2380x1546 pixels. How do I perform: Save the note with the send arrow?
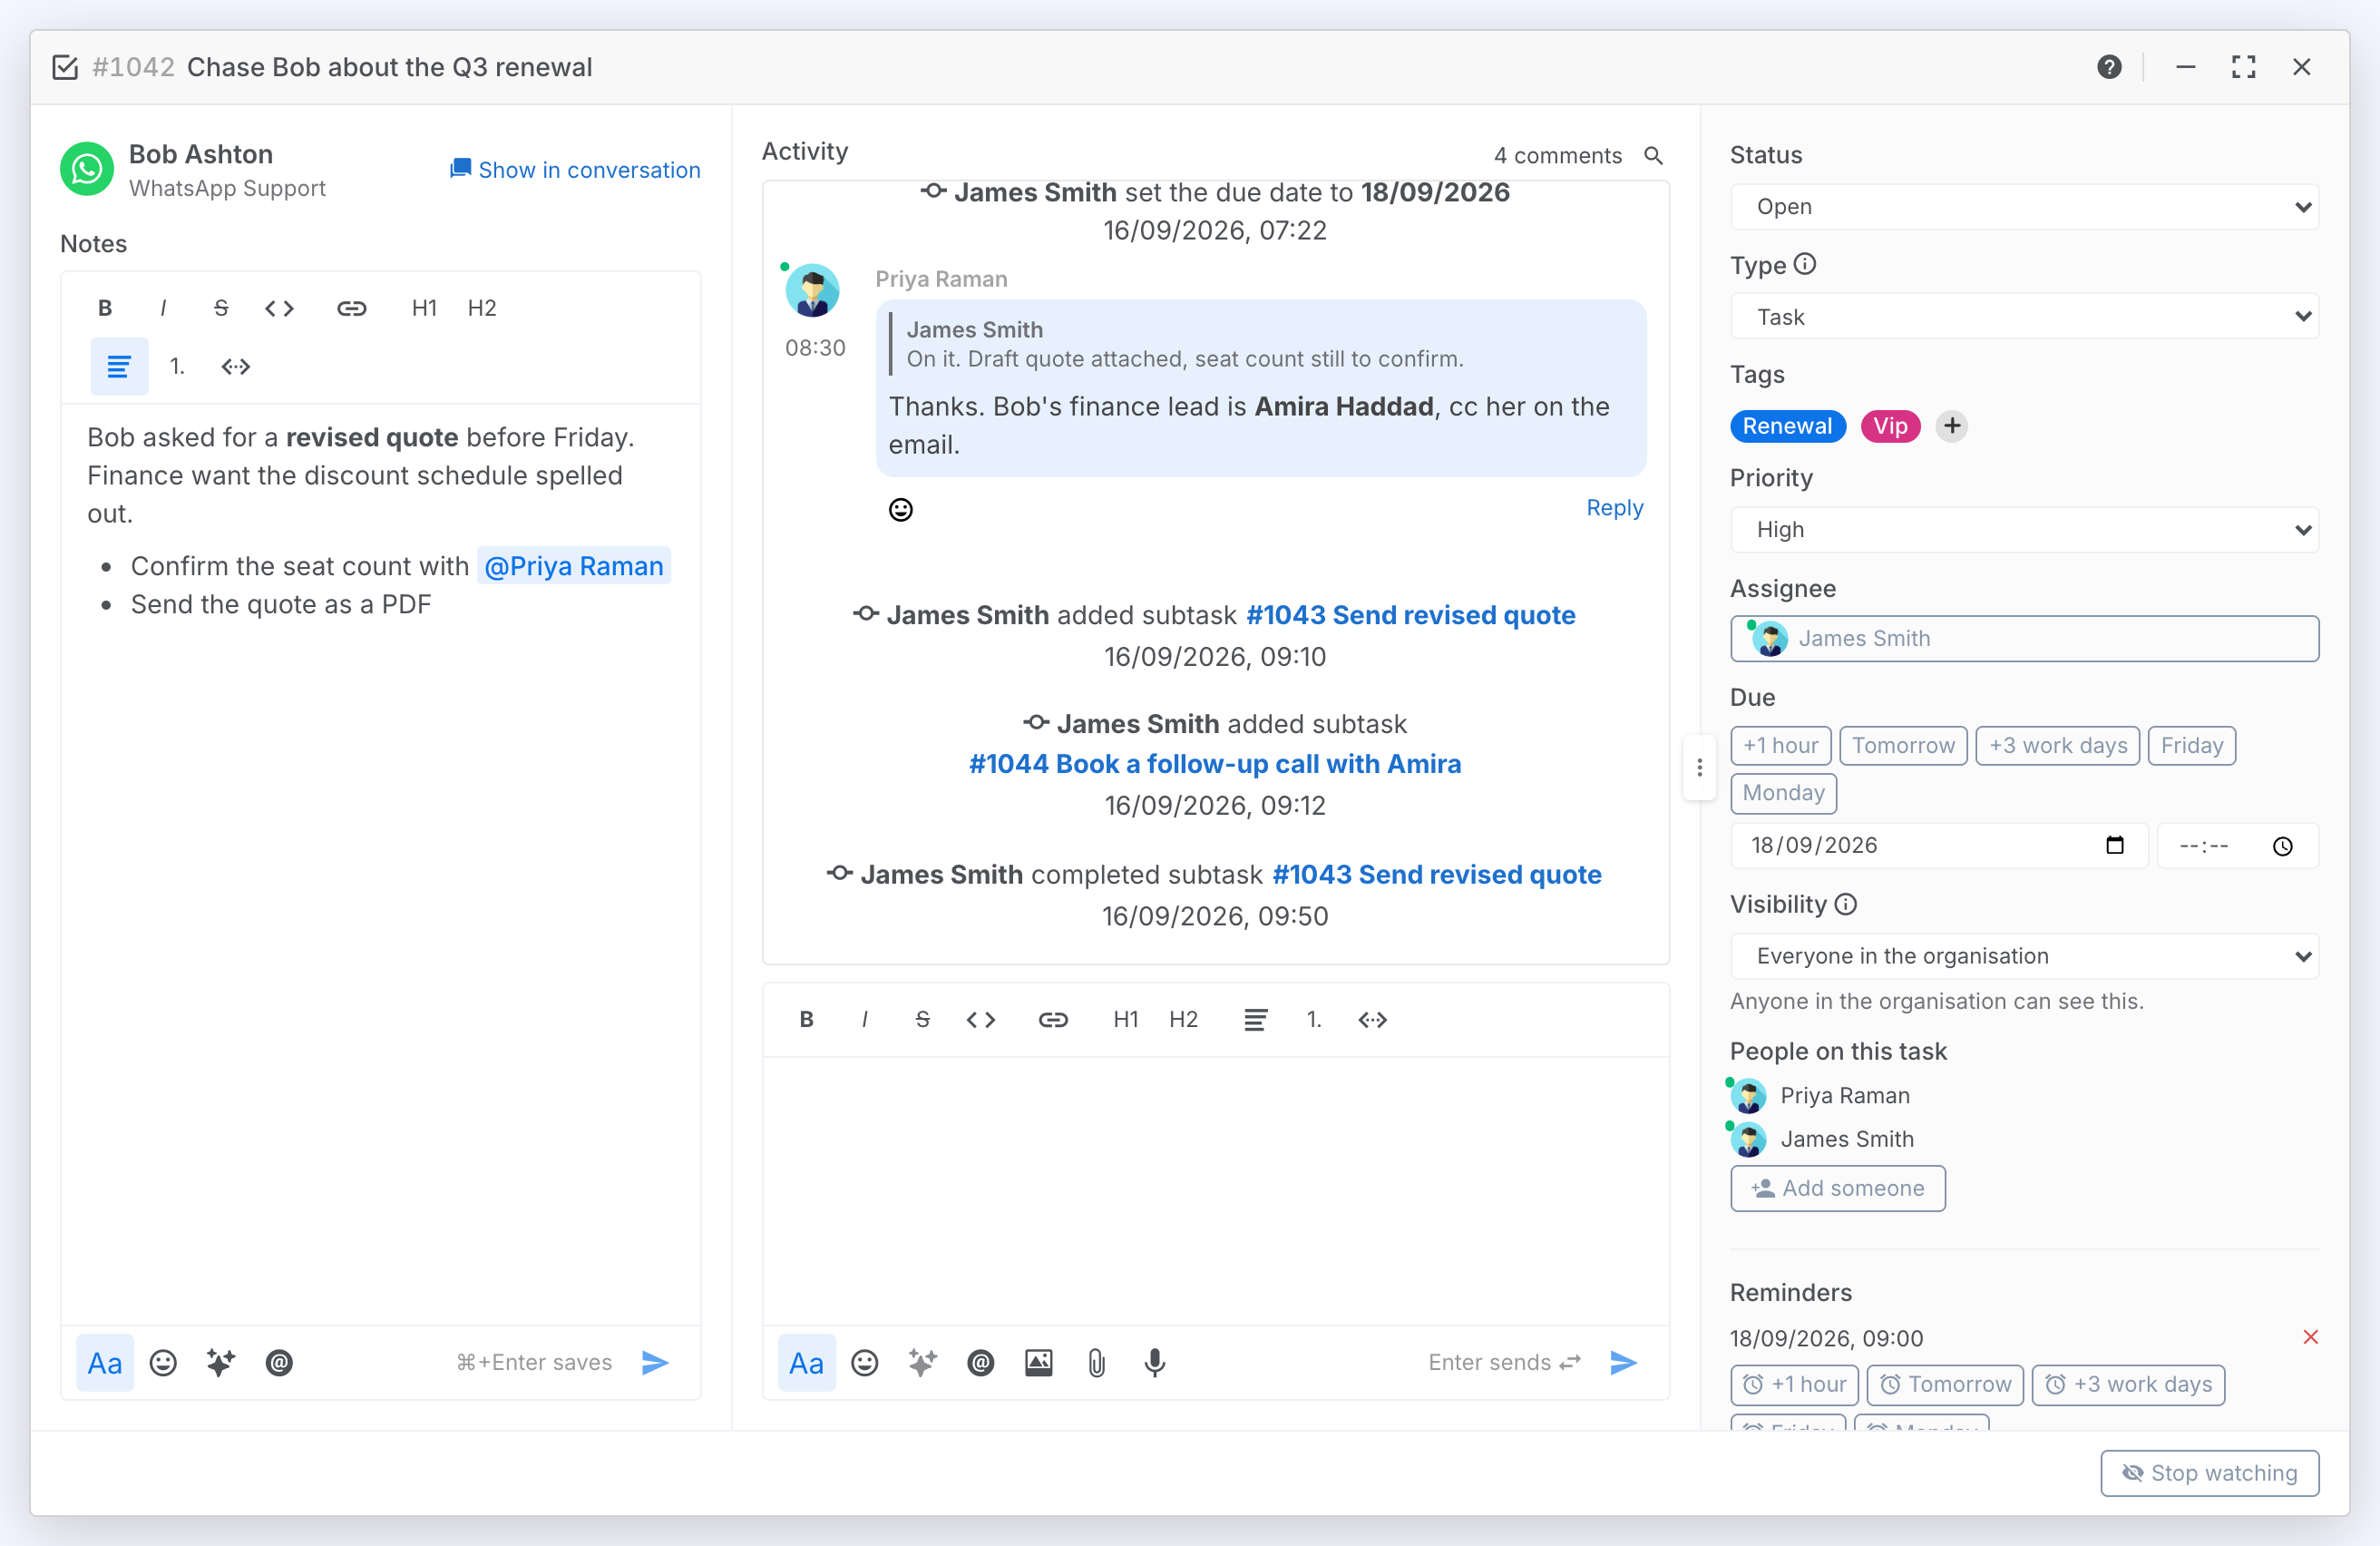click(x=655, y=1362)
